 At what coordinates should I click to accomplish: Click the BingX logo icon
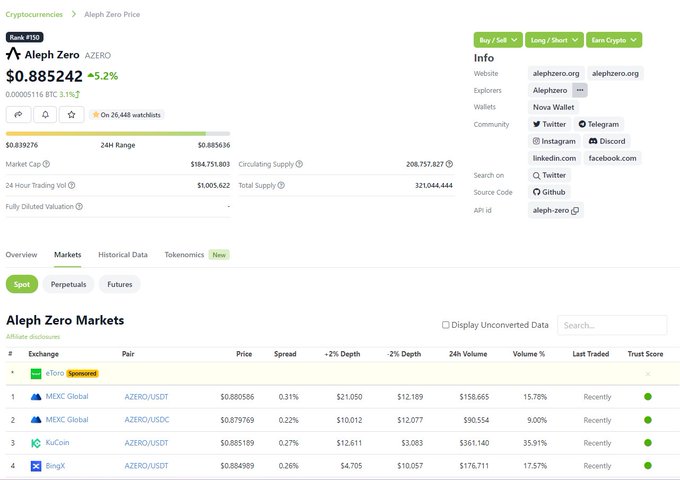pyautogui.click(x=36, y=466)
